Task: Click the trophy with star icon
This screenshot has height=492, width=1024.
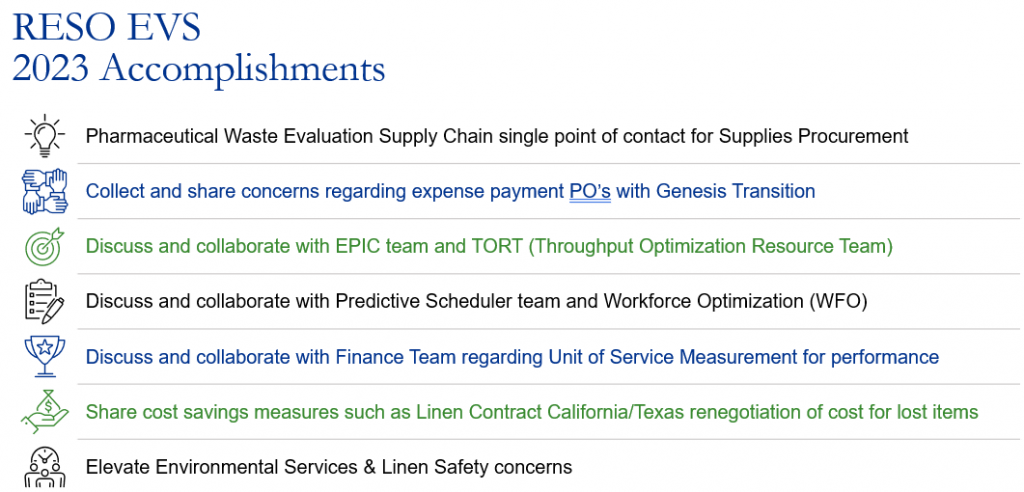Action: pos(45,356)
